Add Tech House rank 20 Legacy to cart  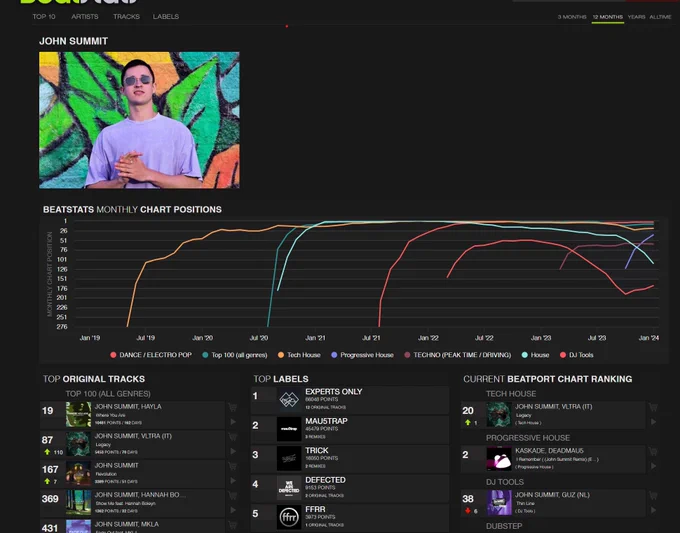[653, 407]
